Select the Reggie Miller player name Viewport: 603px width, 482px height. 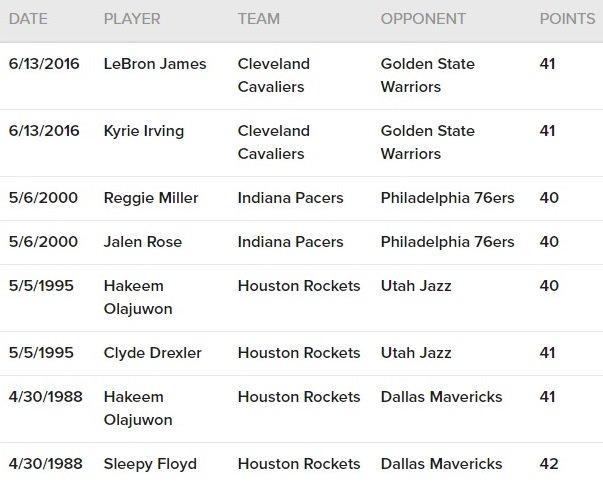pos(151,198)
